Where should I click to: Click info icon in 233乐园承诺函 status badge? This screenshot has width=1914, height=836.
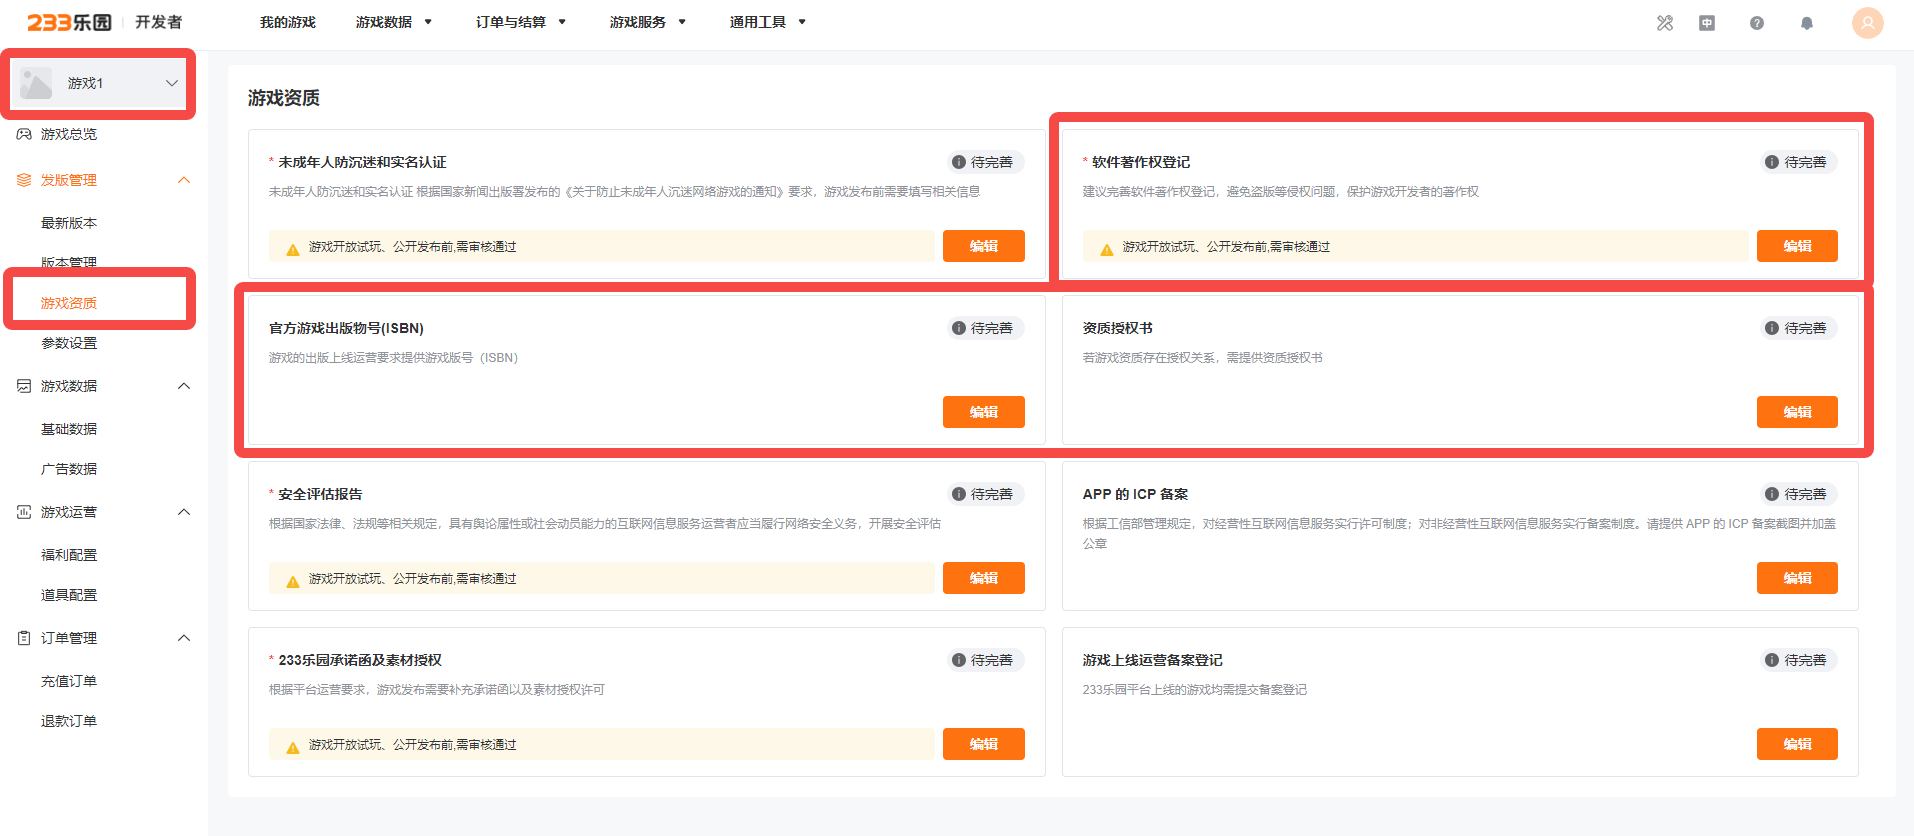[x=959, y=660]
